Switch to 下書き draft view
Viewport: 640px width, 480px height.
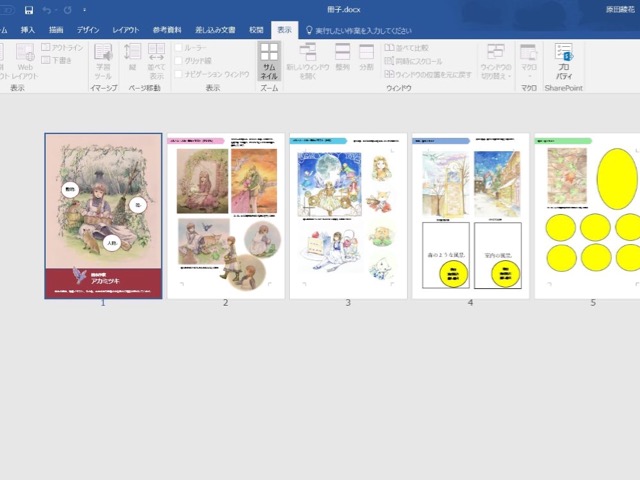click(57, 60)
